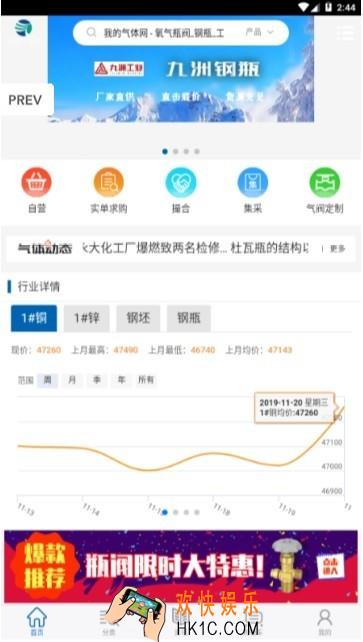
Task: Select the 1#铜 tab
Action: coord(34,318)
